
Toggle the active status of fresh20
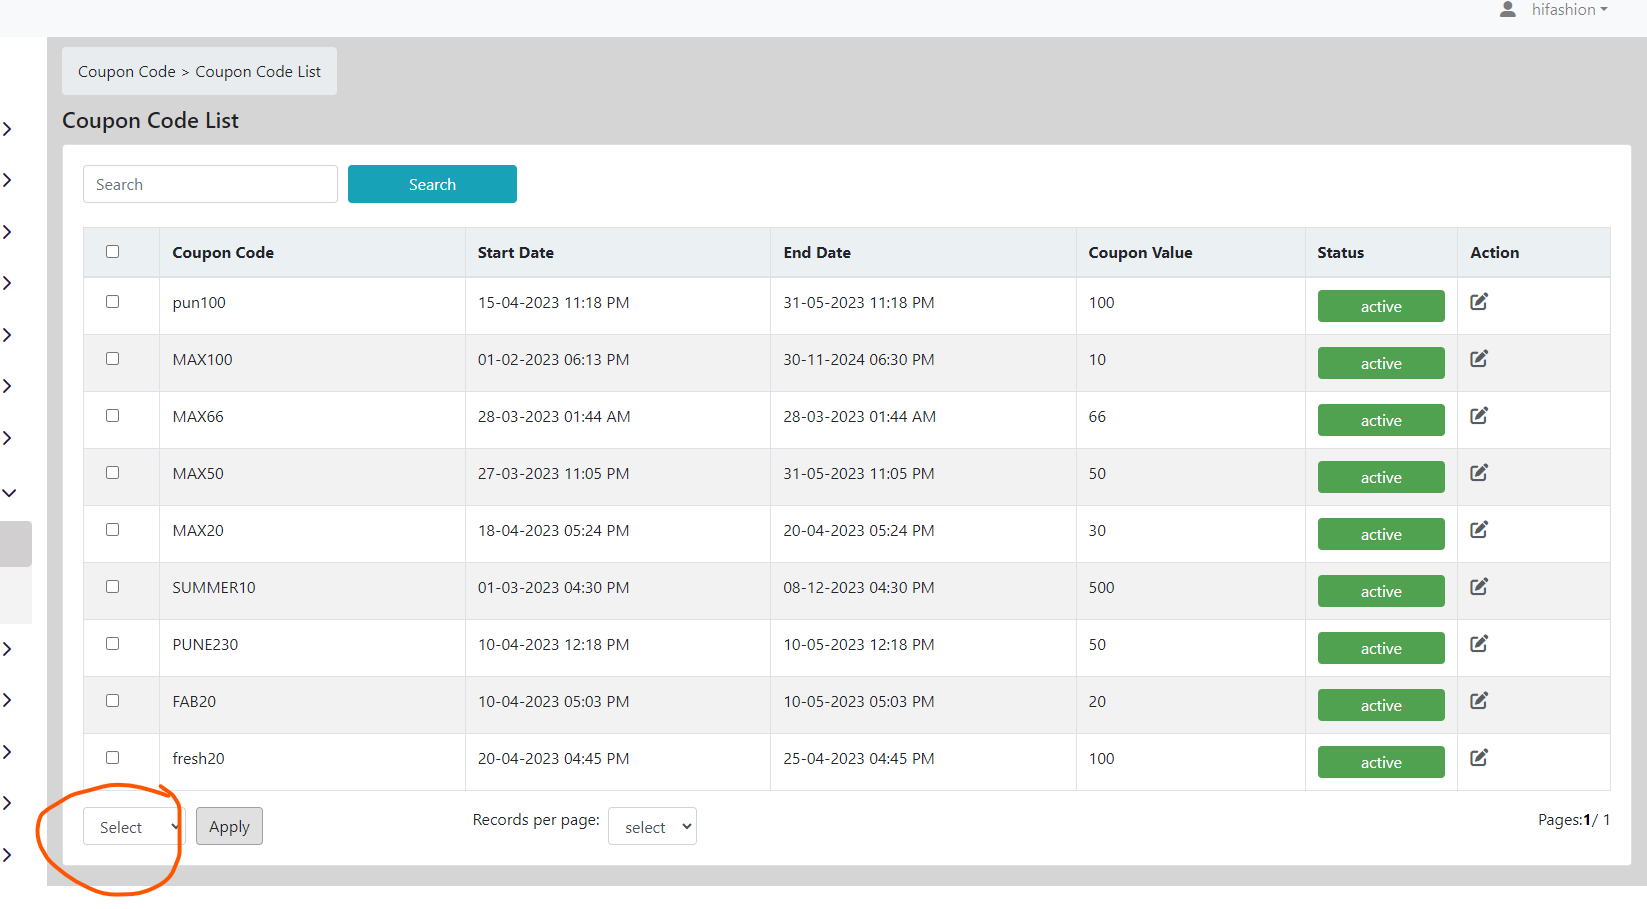[1381, 762]
